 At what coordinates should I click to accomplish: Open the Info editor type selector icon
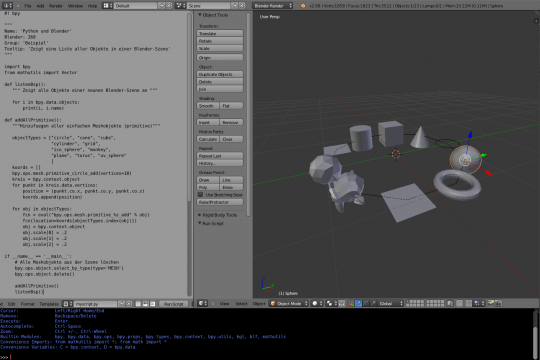click(7, 6)
